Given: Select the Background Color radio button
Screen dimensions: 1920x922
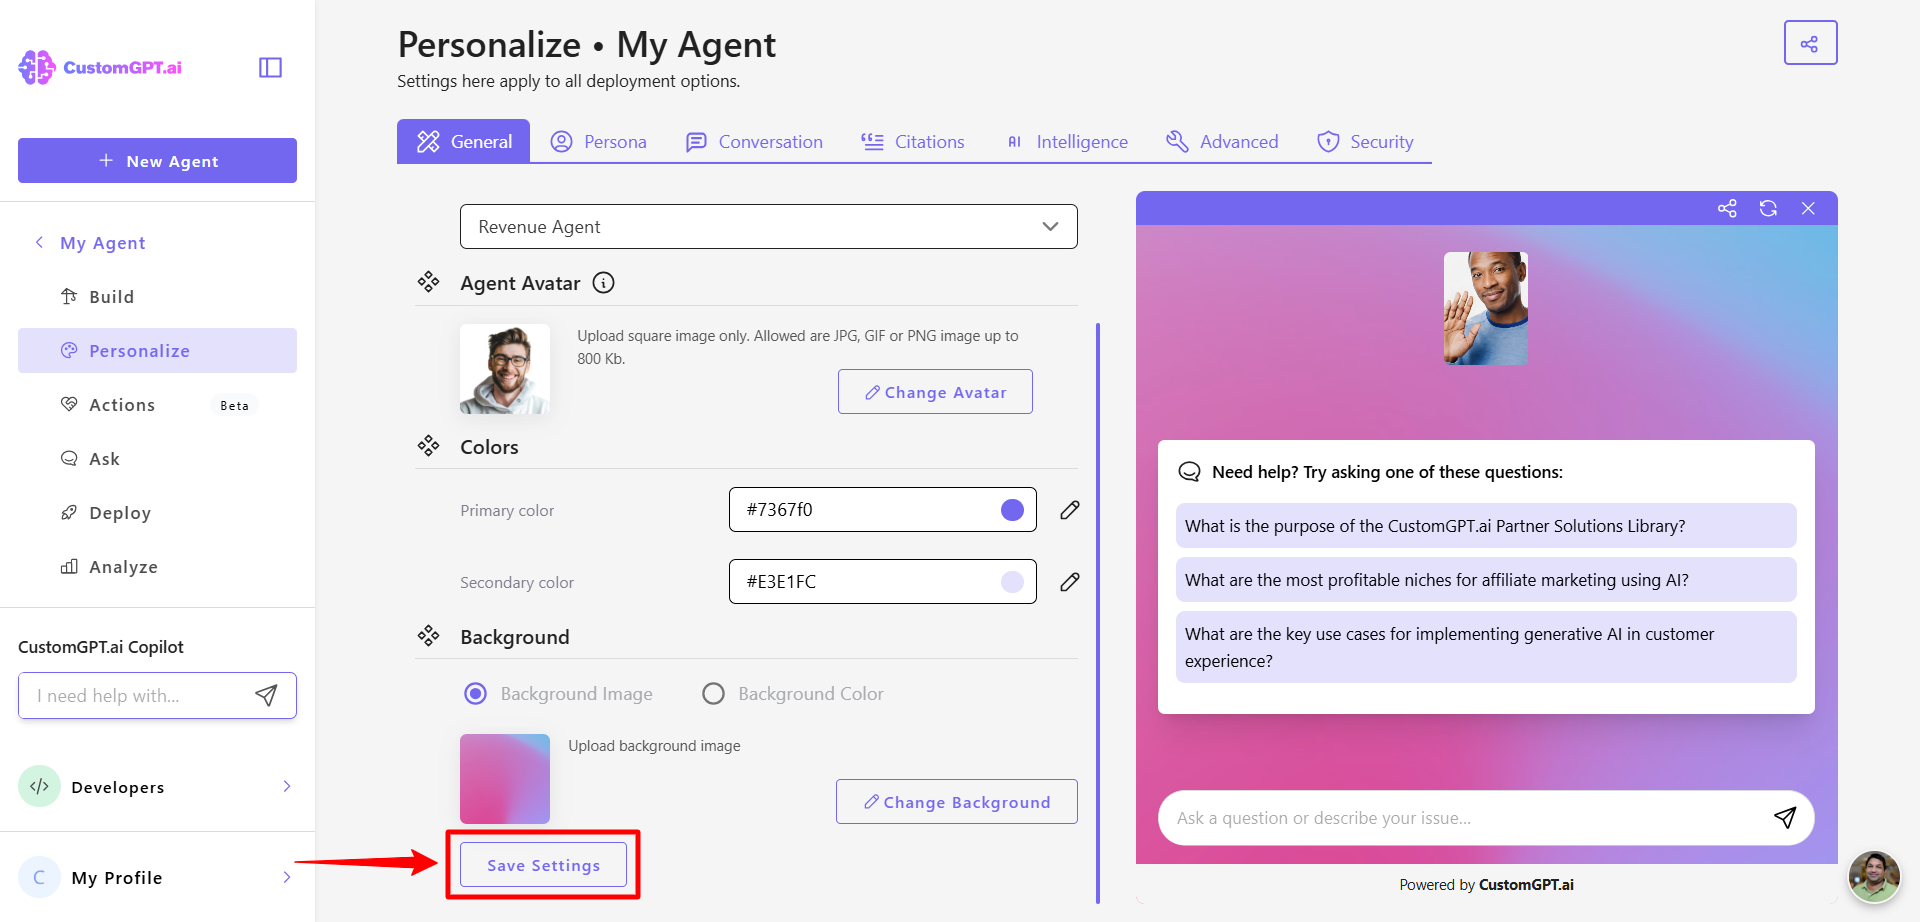Looking at the screenshot, I should tap(713, 693).
